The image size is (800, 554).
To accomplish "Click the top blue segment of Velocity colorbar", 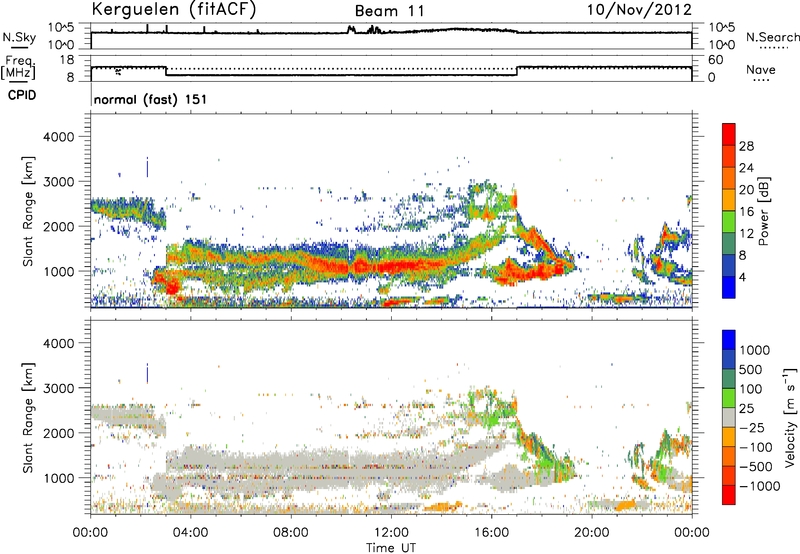I will (729, 340).
